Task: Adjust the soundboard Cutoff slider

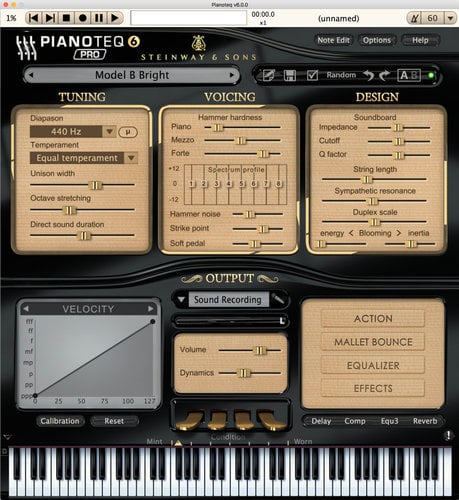Action: click(399, 142)
